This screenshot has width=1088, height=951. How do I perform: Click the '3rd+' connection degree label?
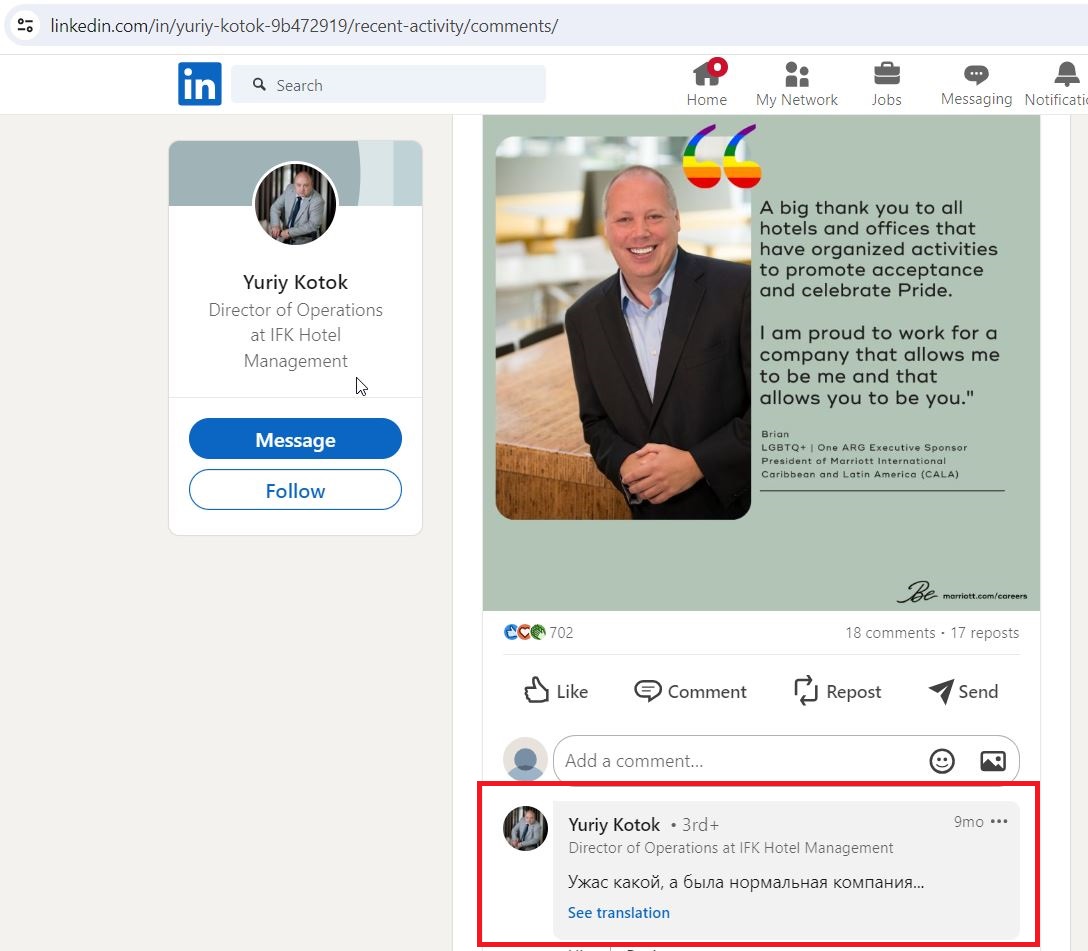pos(700,825)
